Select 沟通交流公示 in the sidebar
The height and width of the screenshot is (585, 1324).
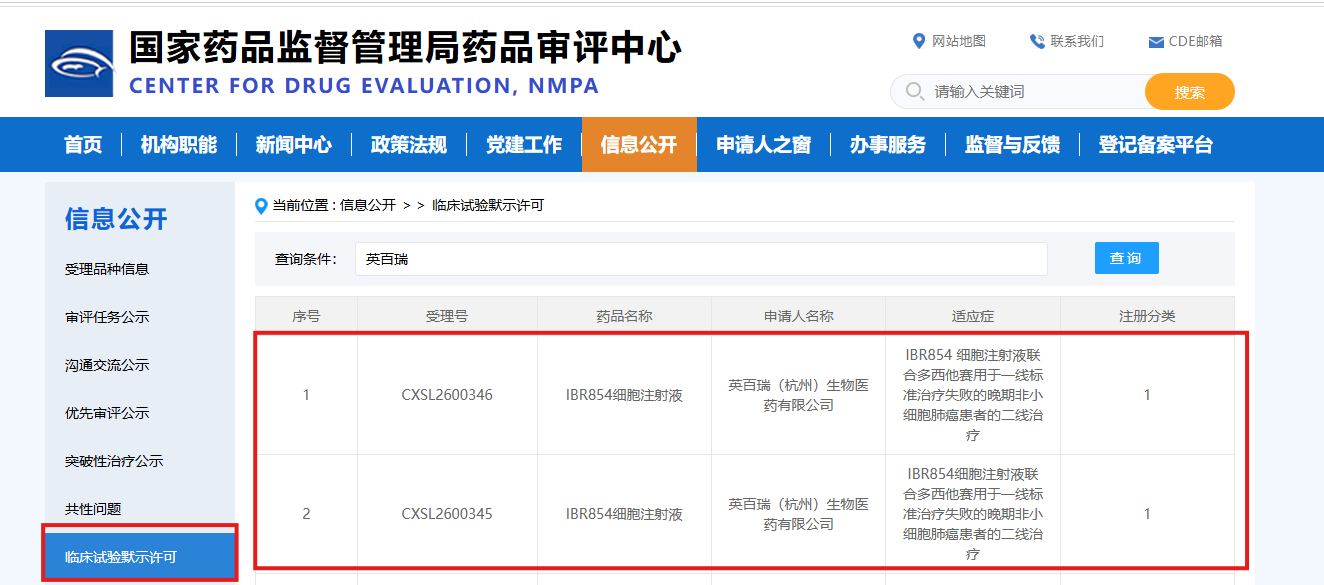pyautogui.click(x=107, y=365)
